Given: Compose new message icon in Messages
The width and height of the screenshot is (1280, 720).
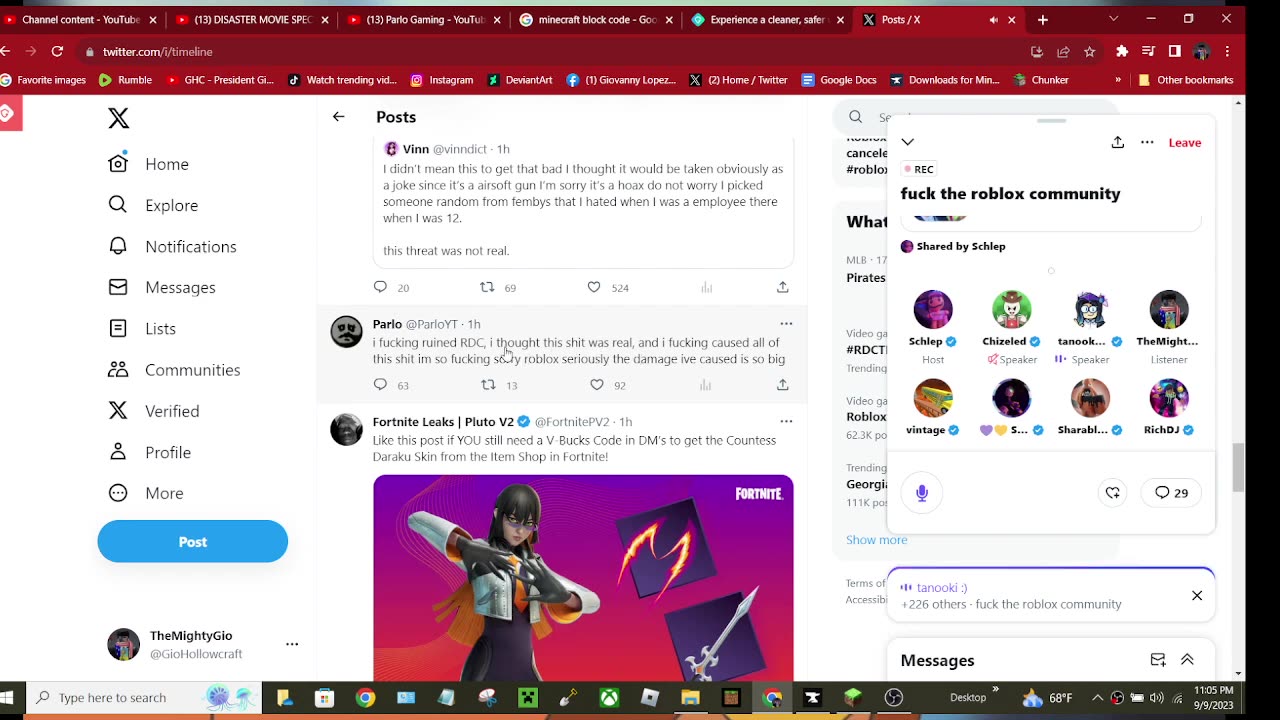Looking at the screenshot, I should point(1158,660).
